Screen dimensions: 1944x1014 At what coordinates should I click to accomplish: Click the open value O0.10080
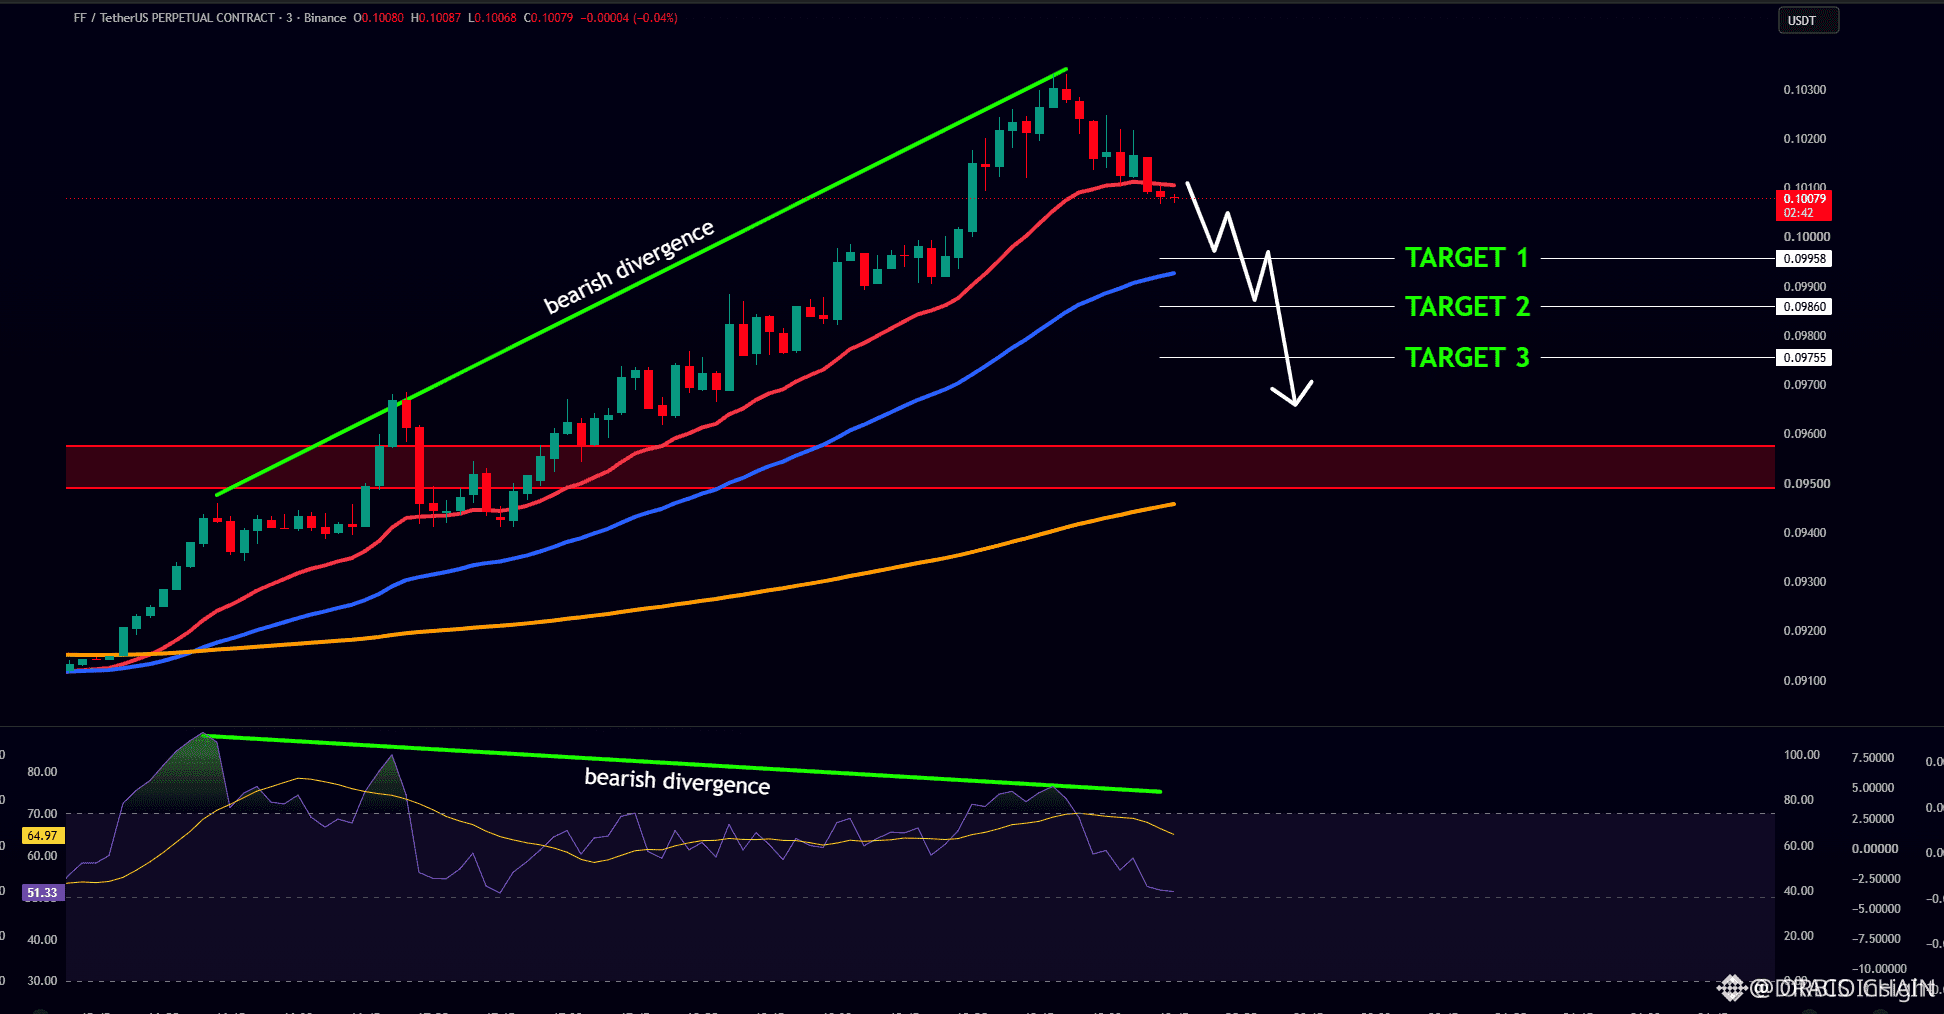pyautogui.click(x=379, y=18)
